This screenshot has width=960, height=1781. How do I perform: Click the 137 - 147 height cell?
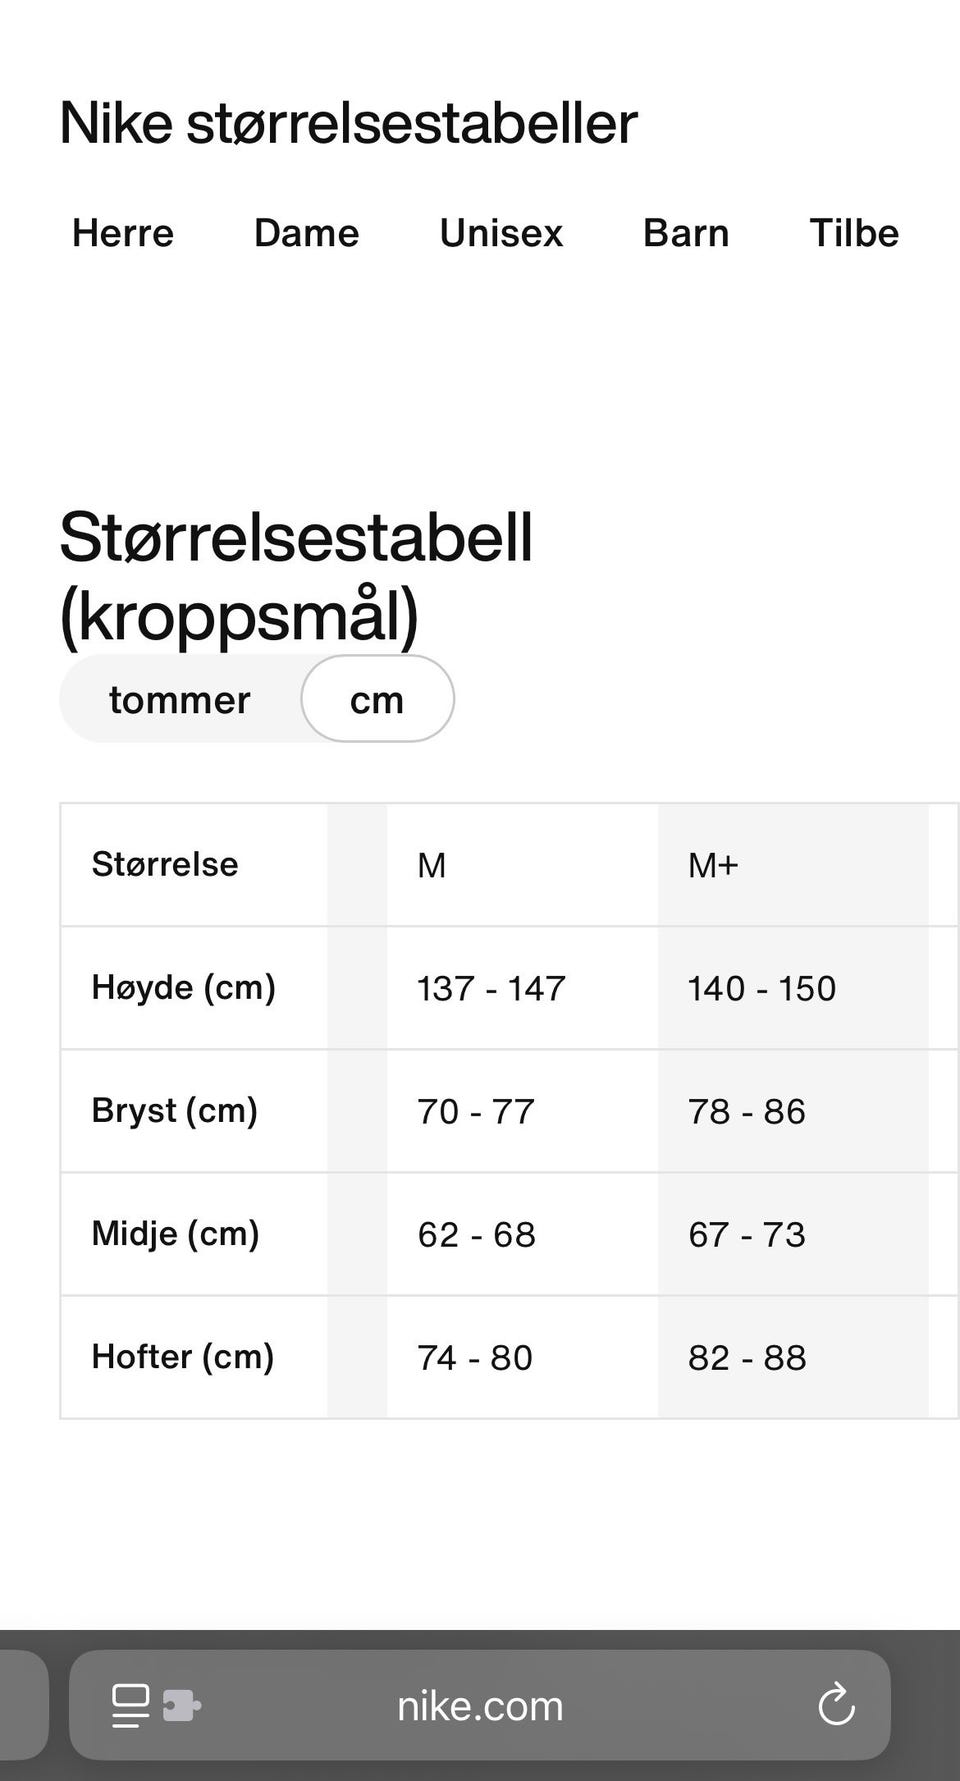(x=491, y=989)
